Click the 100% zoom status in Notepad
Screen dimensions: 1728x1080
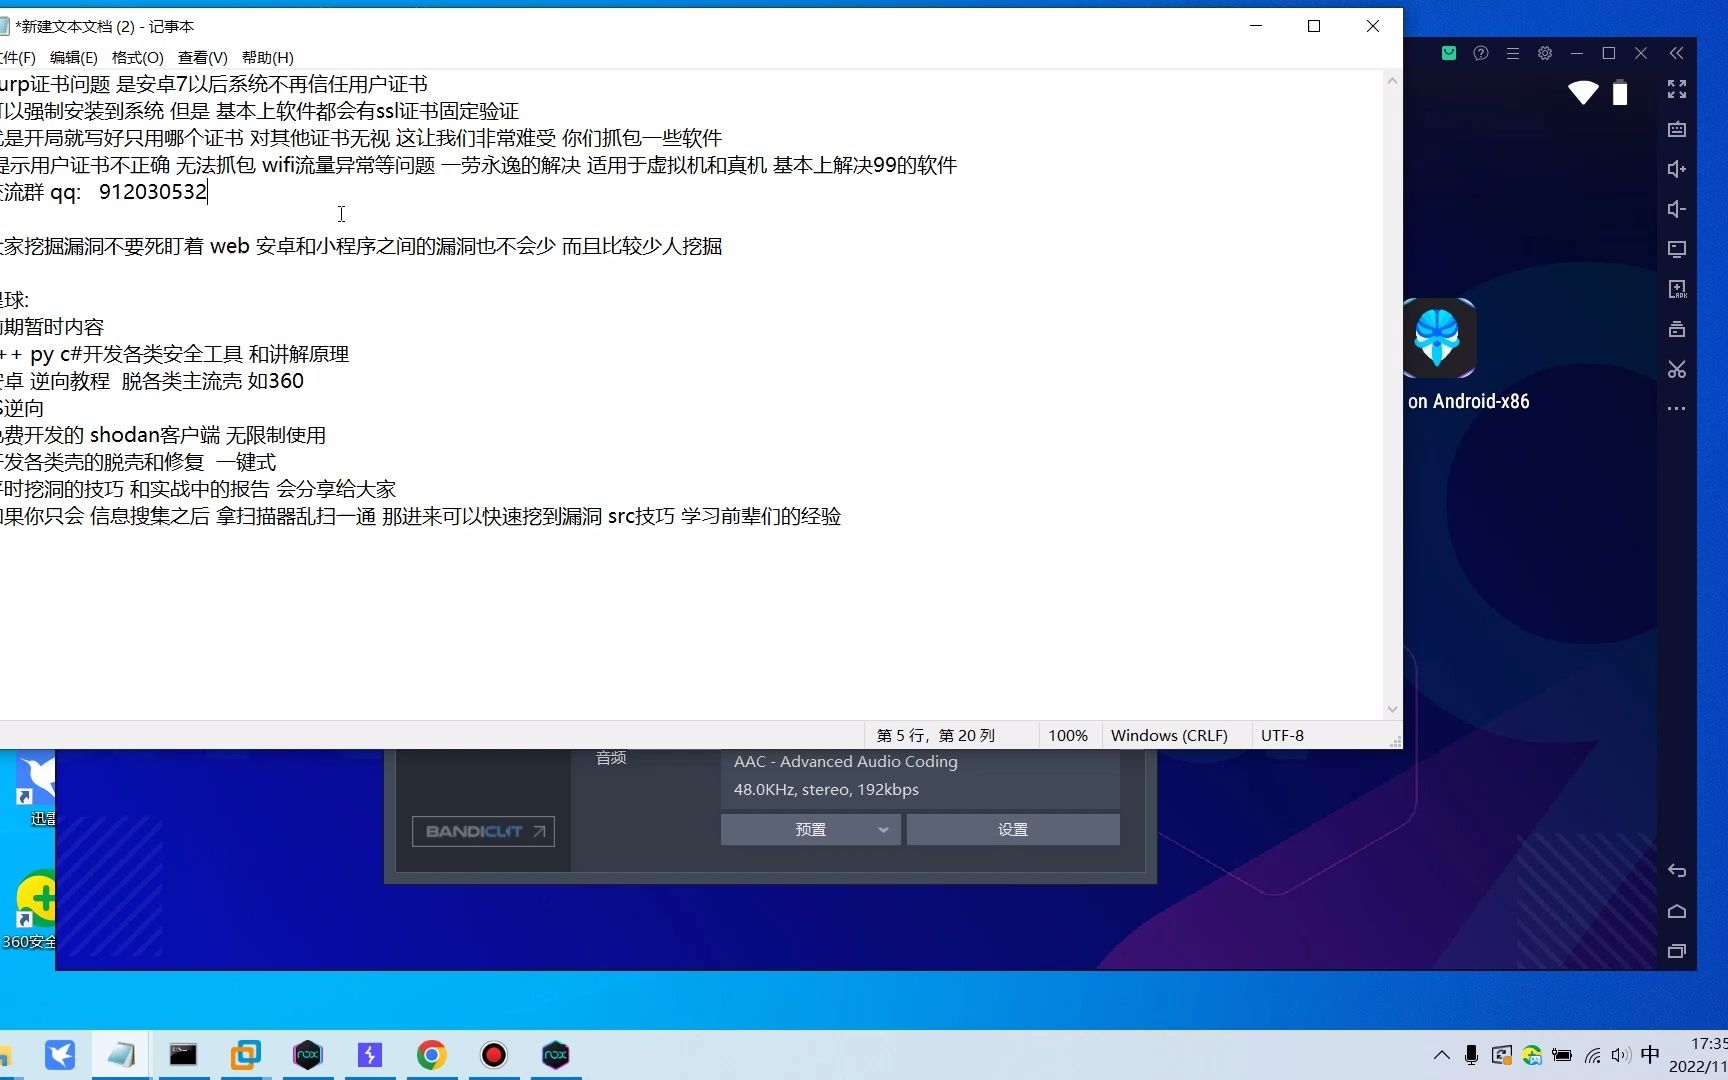pos(1067,735)
